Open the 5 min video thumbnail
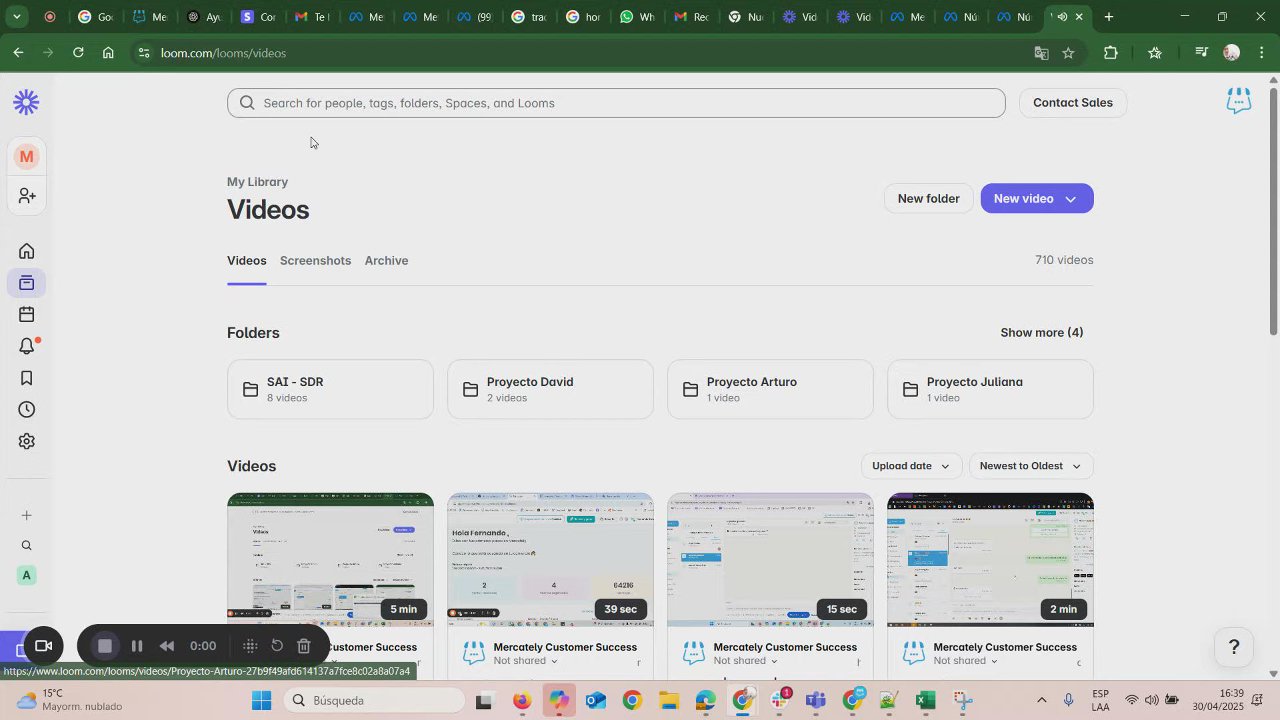 click(x=330, y=560)
